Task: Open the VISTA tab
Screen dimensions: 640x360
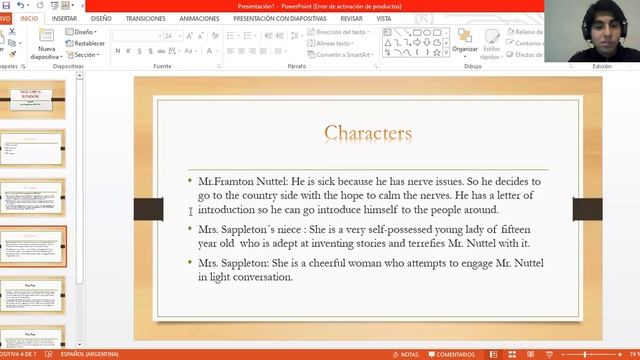Action: tap(384, 19)
